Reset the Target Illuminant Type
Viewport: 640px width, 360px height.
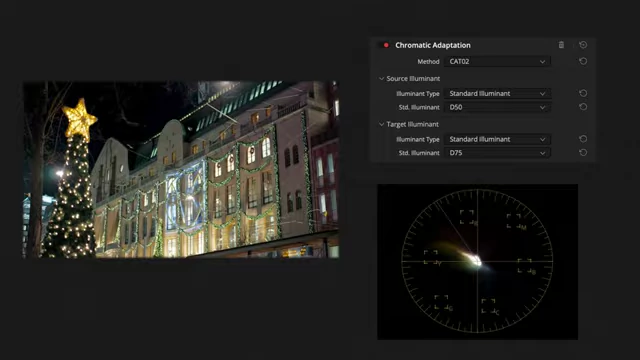coord(583,139)
